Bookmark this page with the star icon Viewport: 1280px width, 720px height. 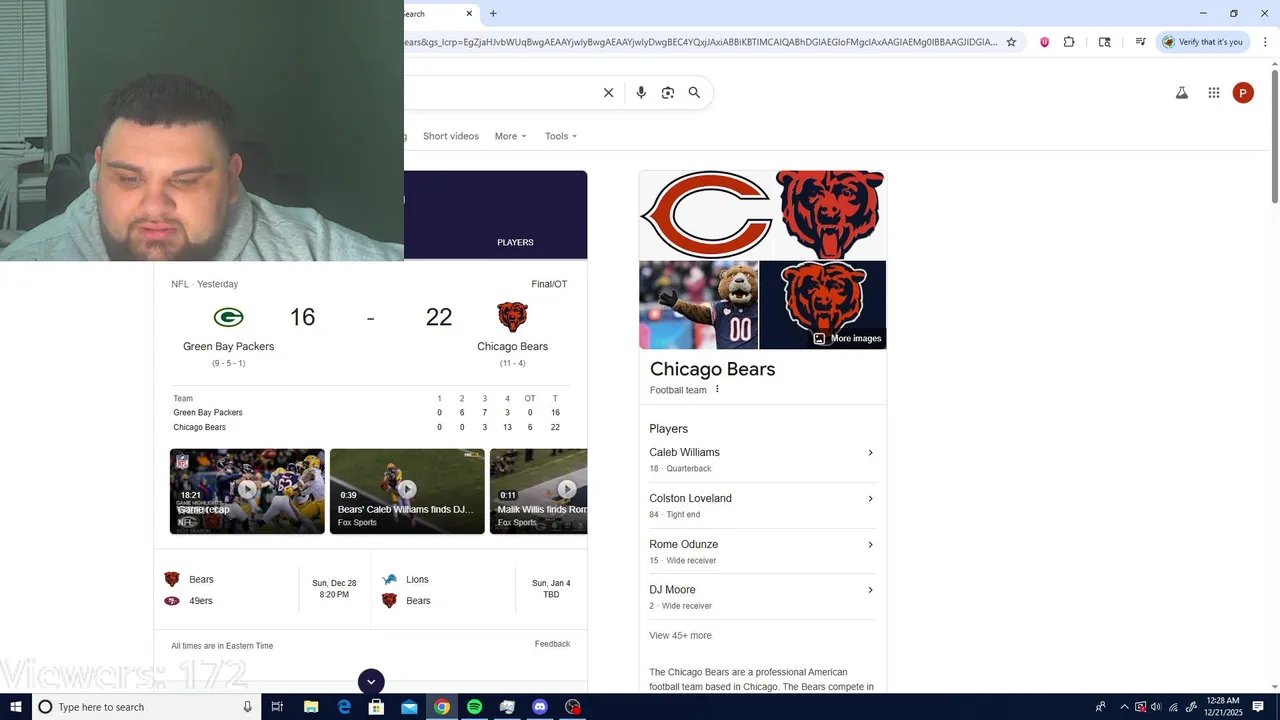pos(1011,42)
